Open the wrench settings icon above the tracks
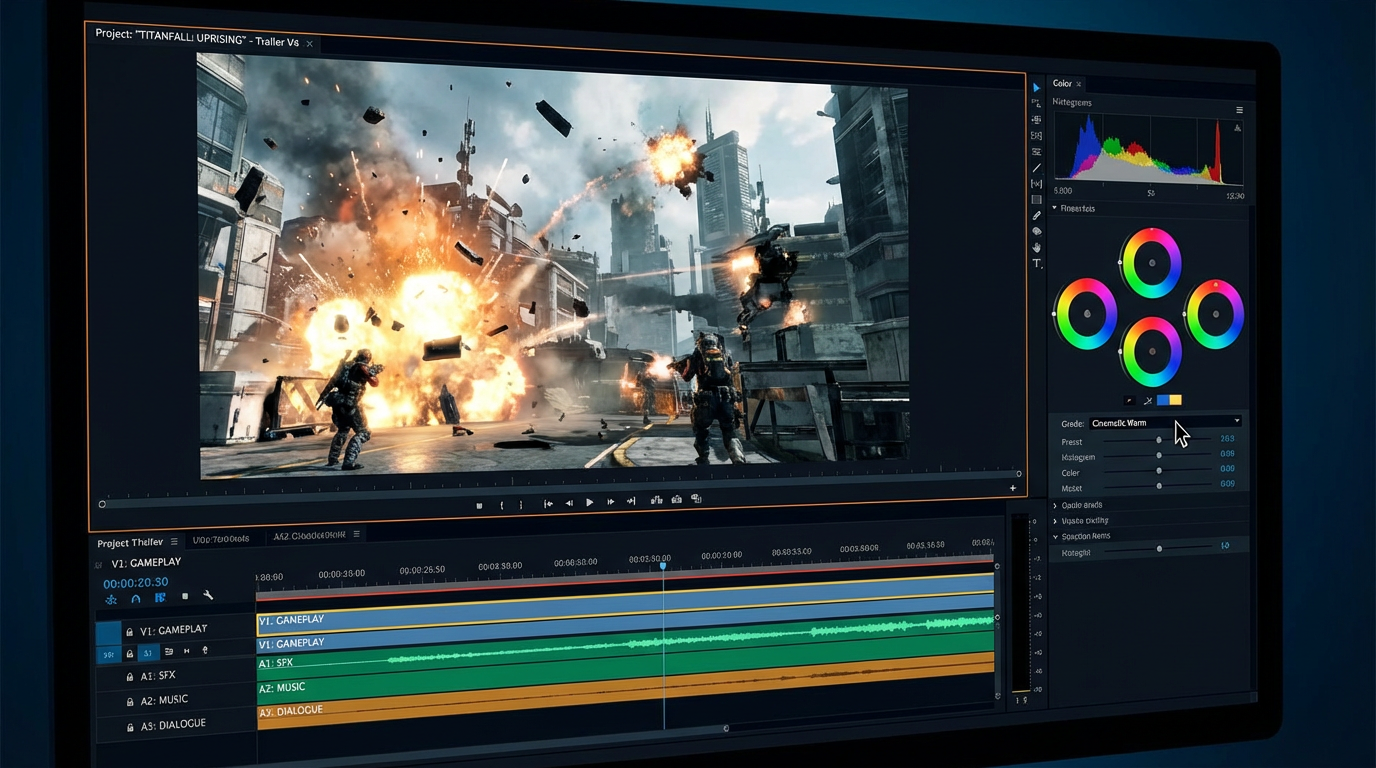The width and height of the screenshot is (1376, 768). [207, 596]
